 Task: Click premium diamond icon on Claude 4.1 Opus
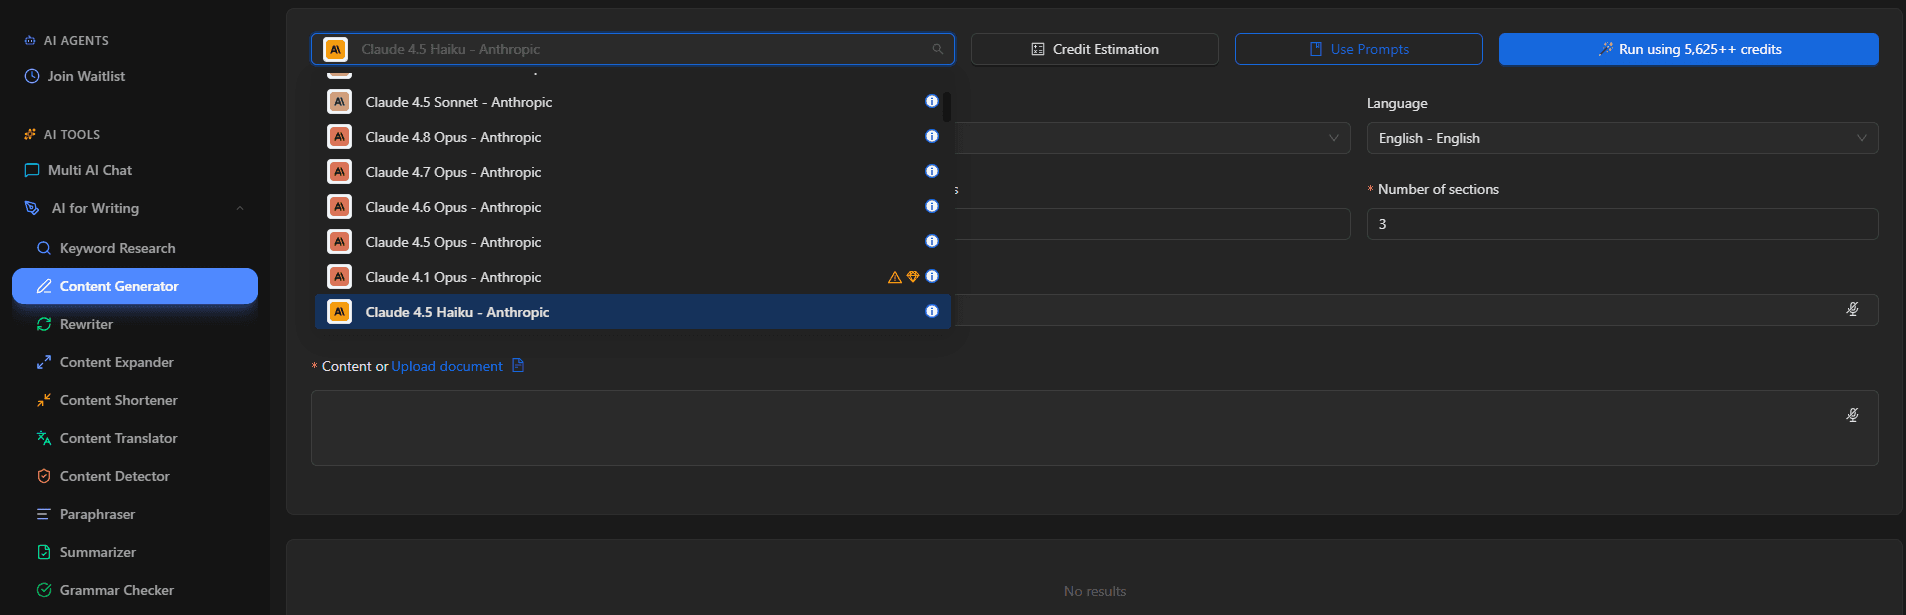point(913,277)
